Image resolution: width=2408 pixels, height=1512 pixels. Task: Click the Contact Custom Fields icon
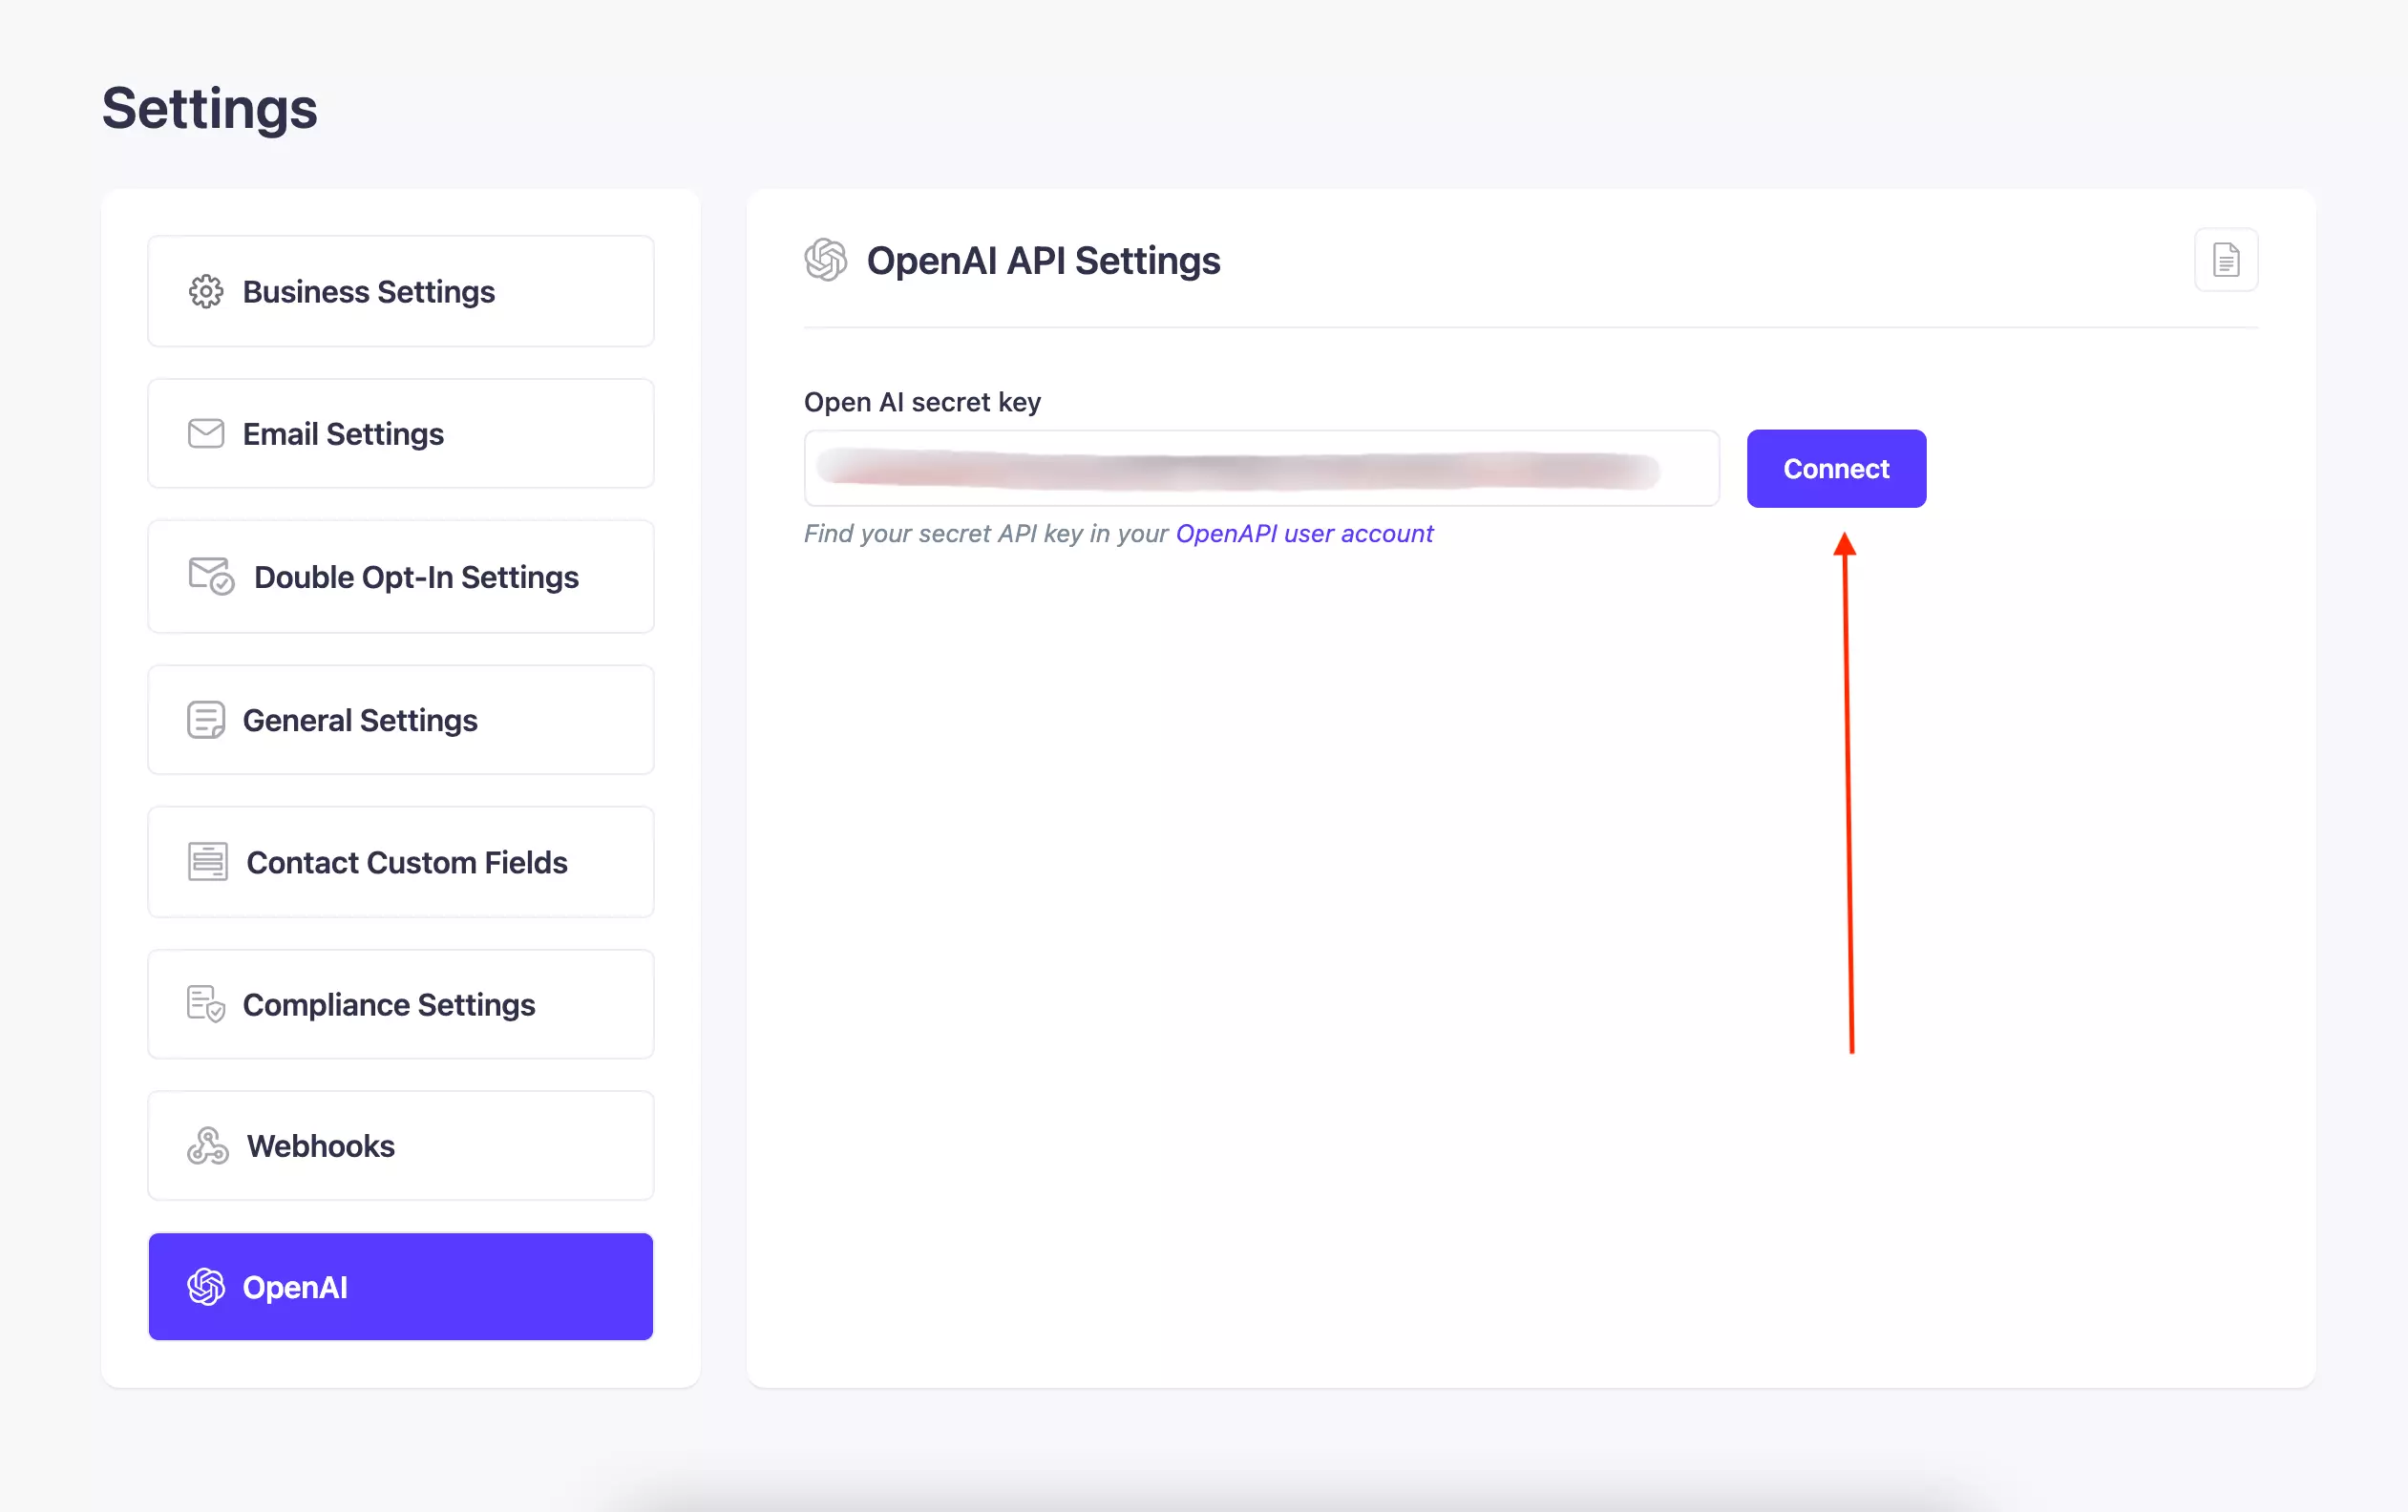point(207,860)
